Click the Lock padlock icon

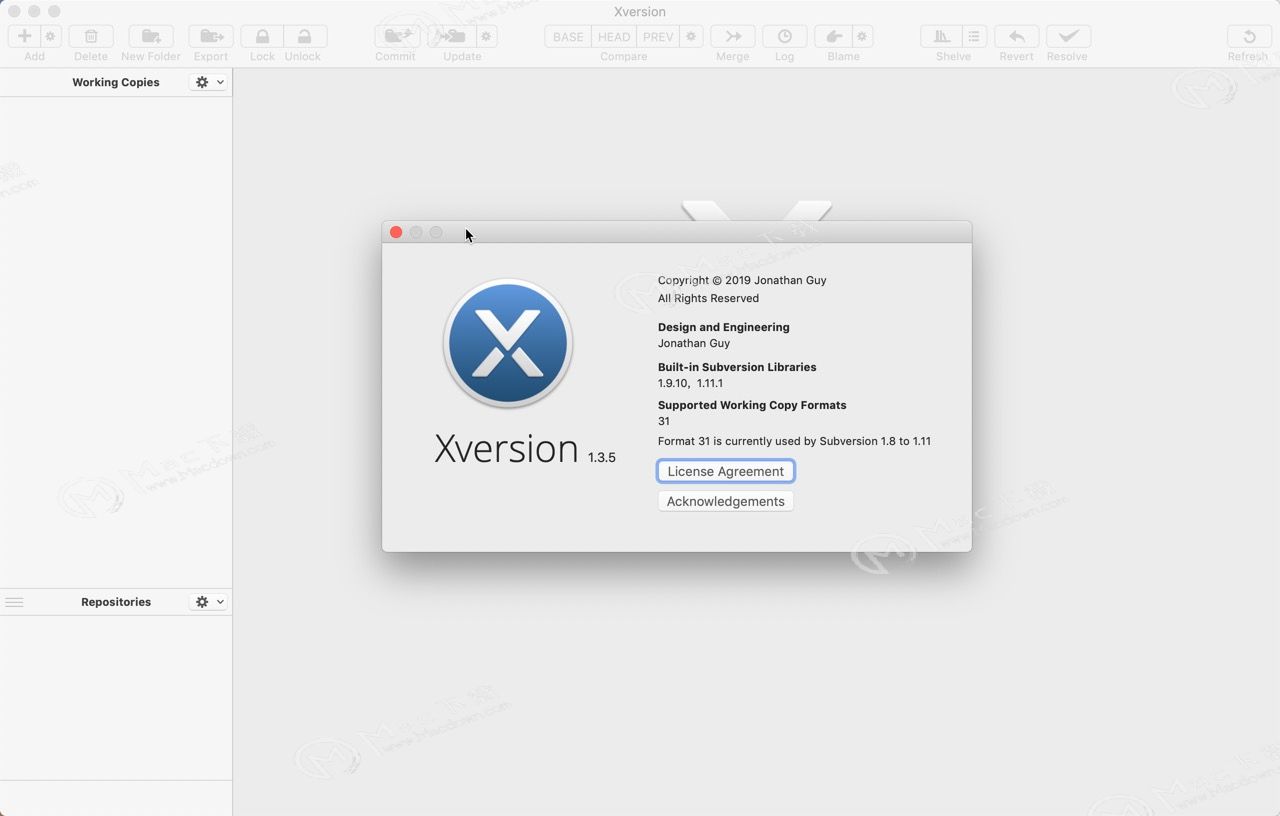tap(262, 36)
